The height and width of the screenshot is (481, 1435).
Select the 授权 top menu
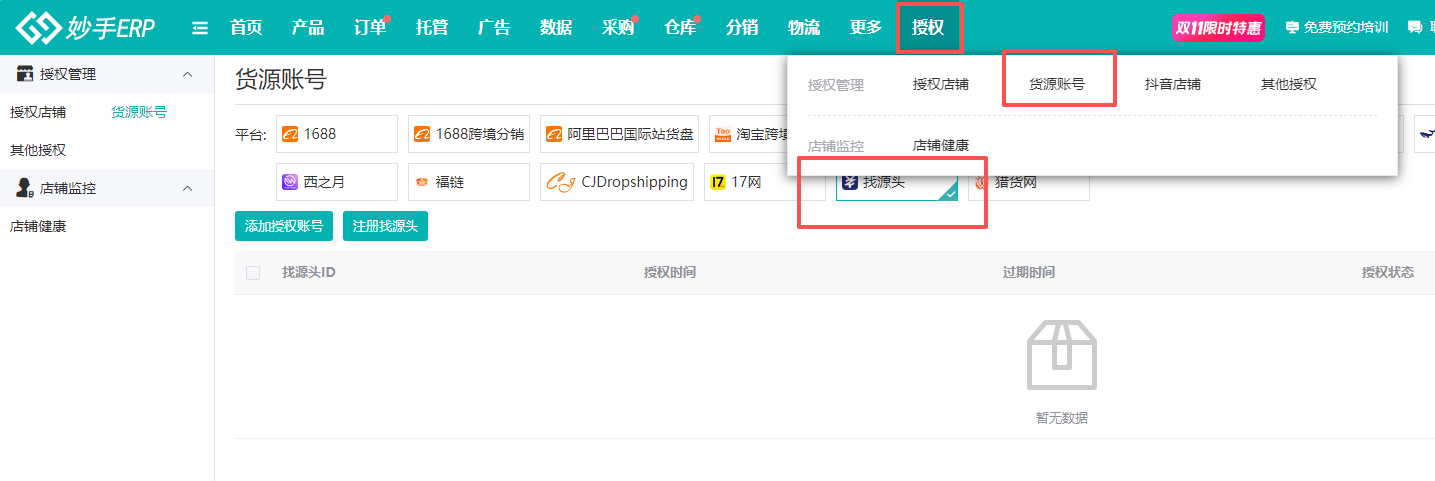click(x=928, y=28)
